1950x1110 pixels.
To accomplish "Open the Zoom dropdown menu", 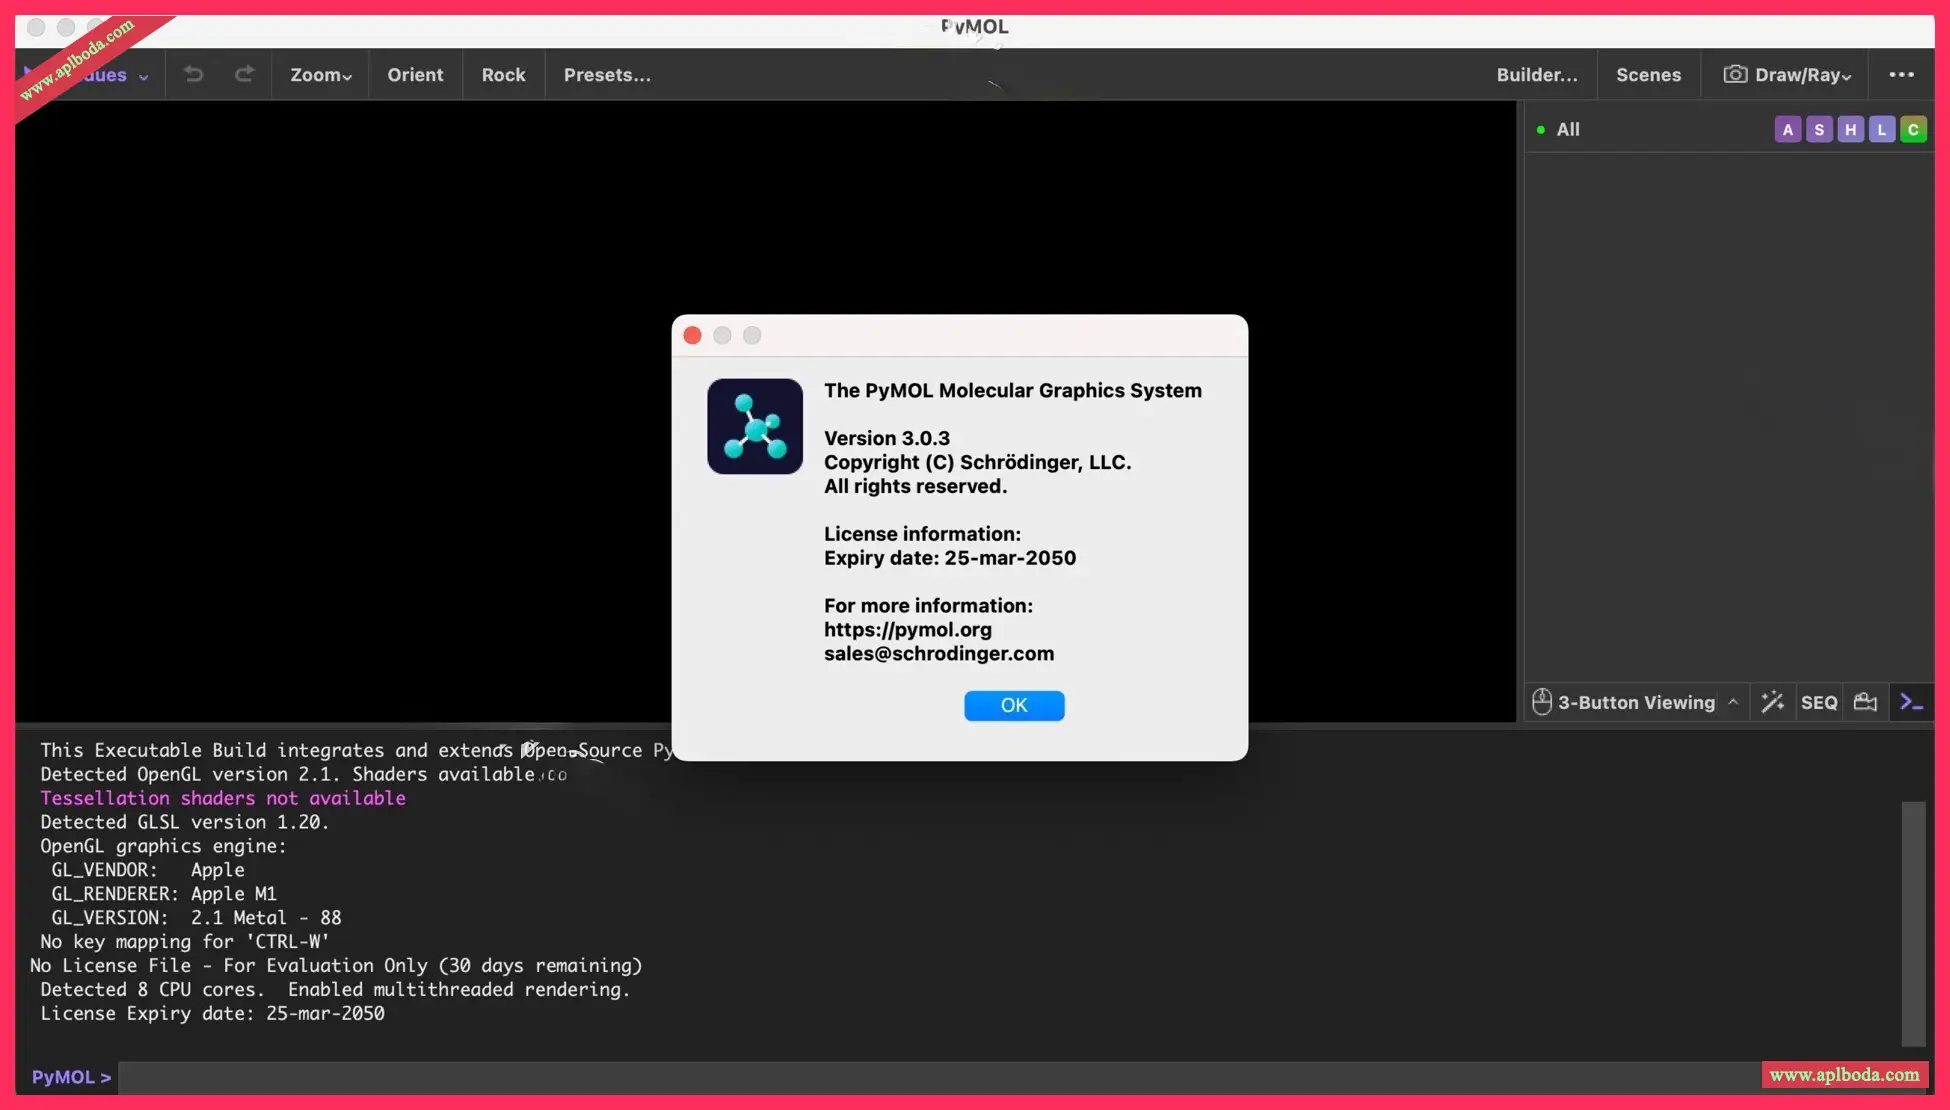I will tap(320, 75).
